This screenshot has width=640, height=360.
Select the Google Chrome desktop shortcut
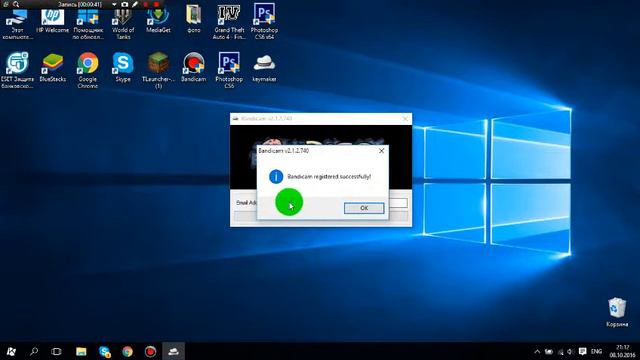(88, 69)
